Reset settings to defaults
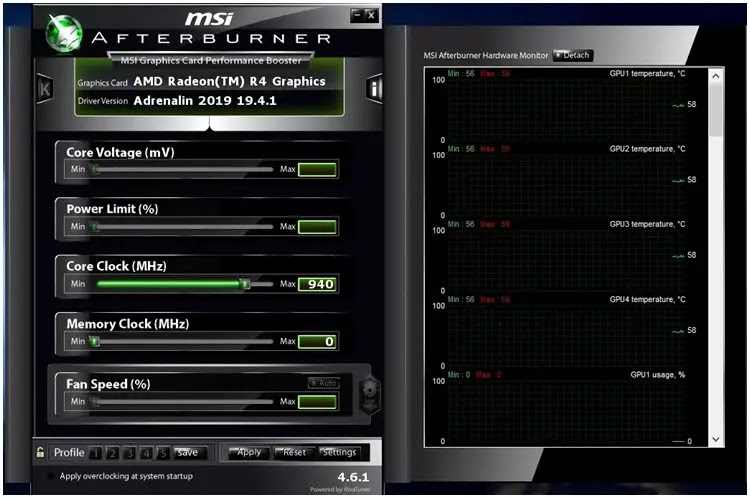 tap(293, 453)
